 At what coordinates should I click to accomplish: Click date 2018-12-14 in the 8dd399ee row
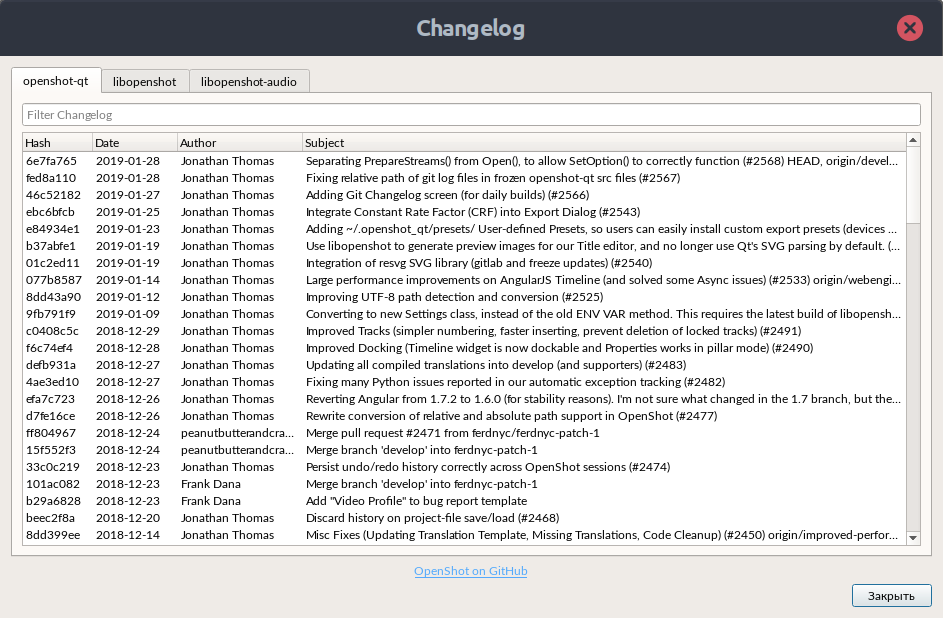128,535
